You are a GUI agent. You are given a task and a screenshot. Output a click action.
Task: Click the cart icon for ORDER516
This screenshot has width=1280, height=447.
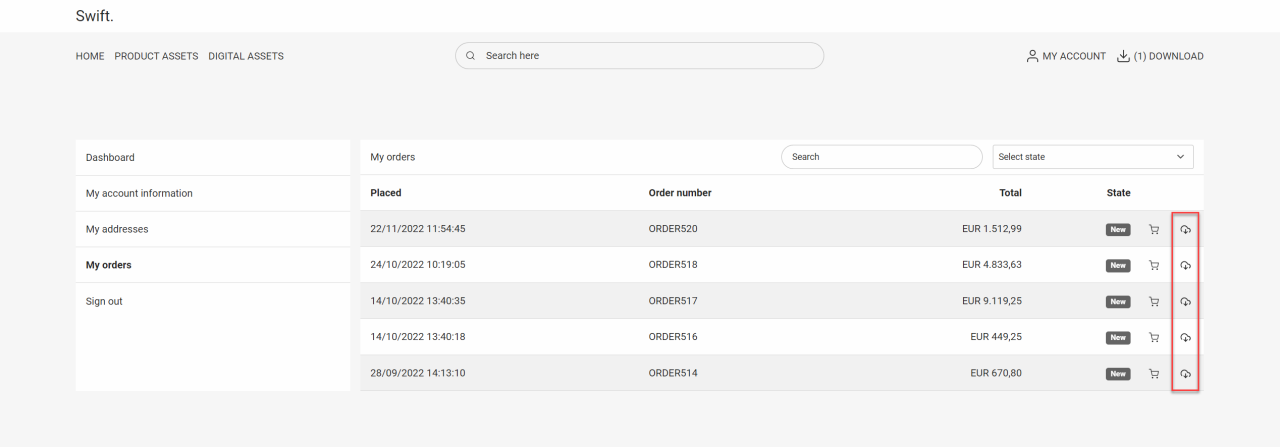click(1154, 338)
